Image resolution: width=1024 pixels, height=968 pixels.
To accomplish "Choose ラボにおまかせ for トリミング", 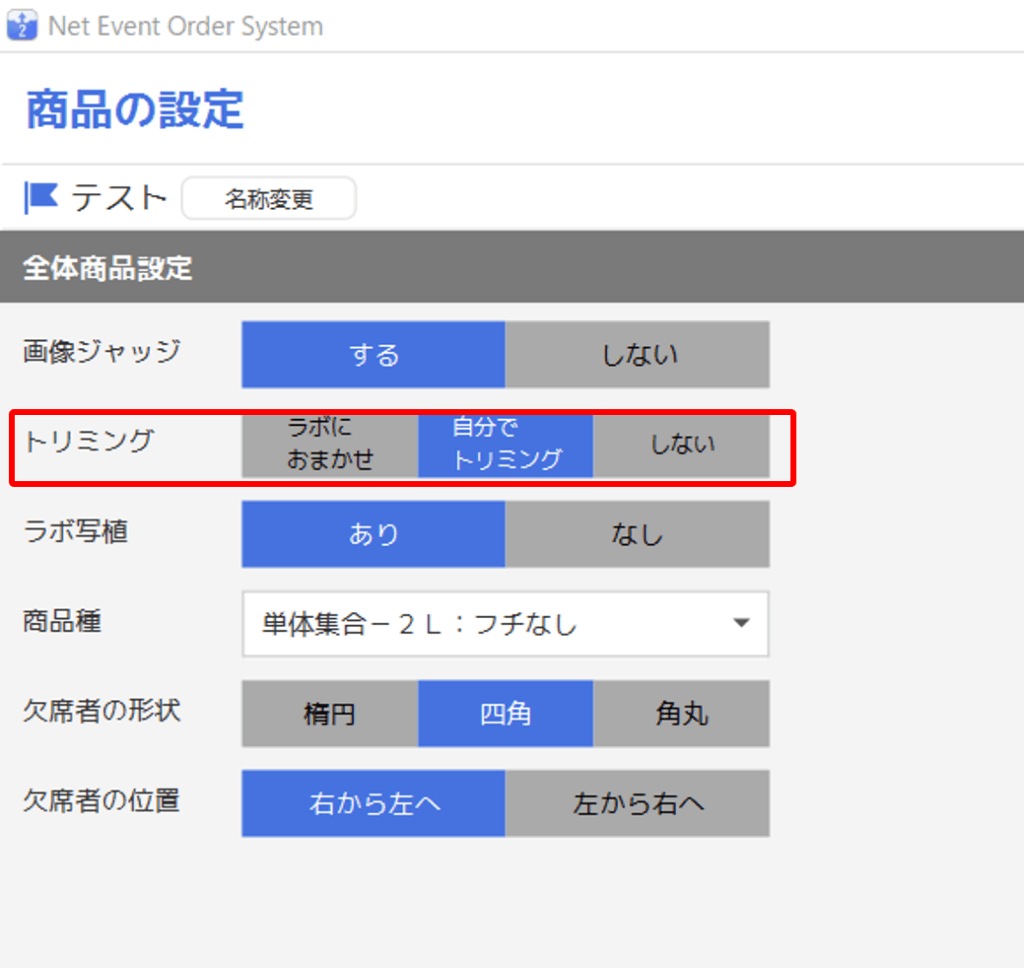I will pos(330,444).
